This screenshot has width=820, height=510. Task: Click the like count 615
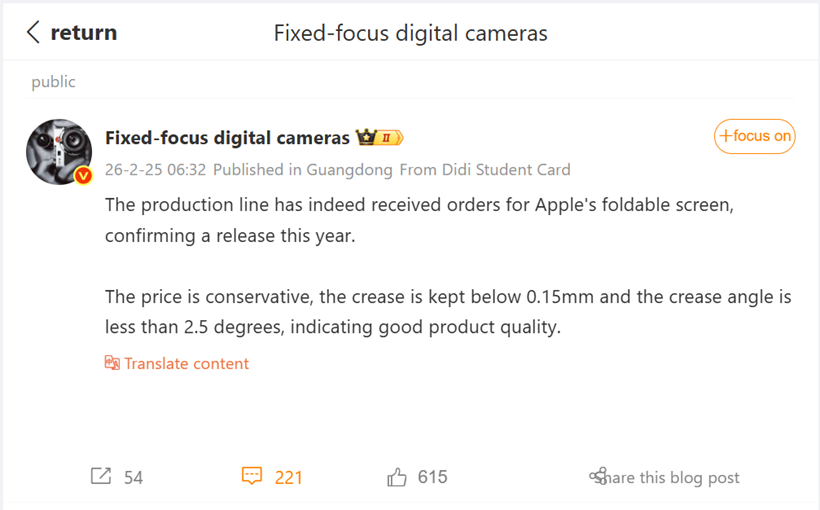tap(432, 477)
